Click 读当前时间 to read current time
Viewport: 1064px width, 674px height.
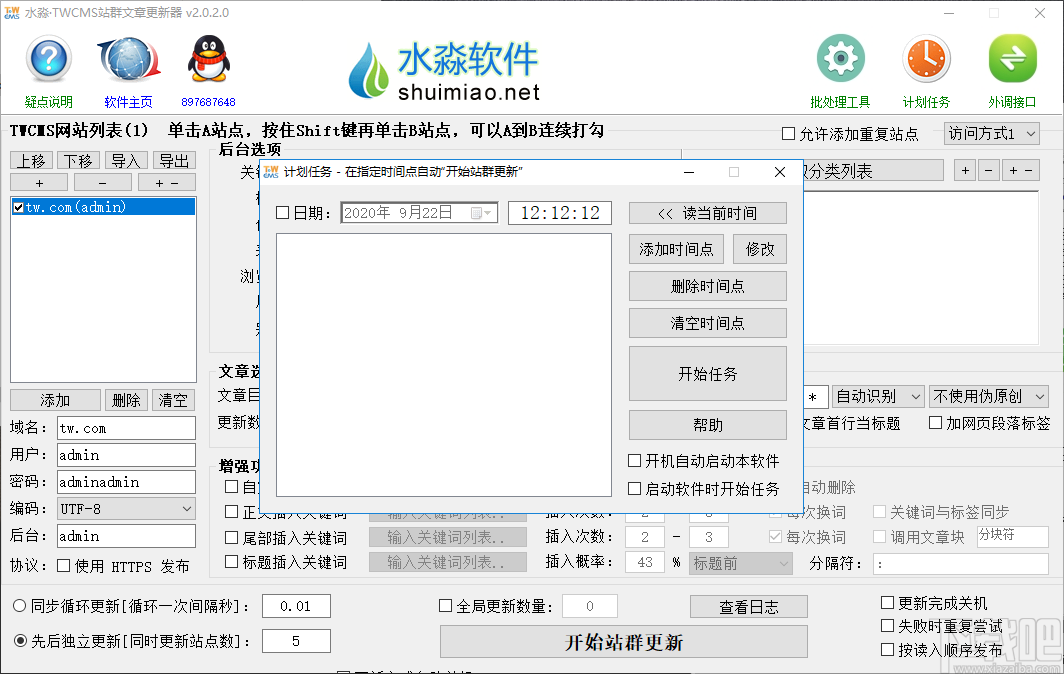pyautogui.click(x=707, y=212)
